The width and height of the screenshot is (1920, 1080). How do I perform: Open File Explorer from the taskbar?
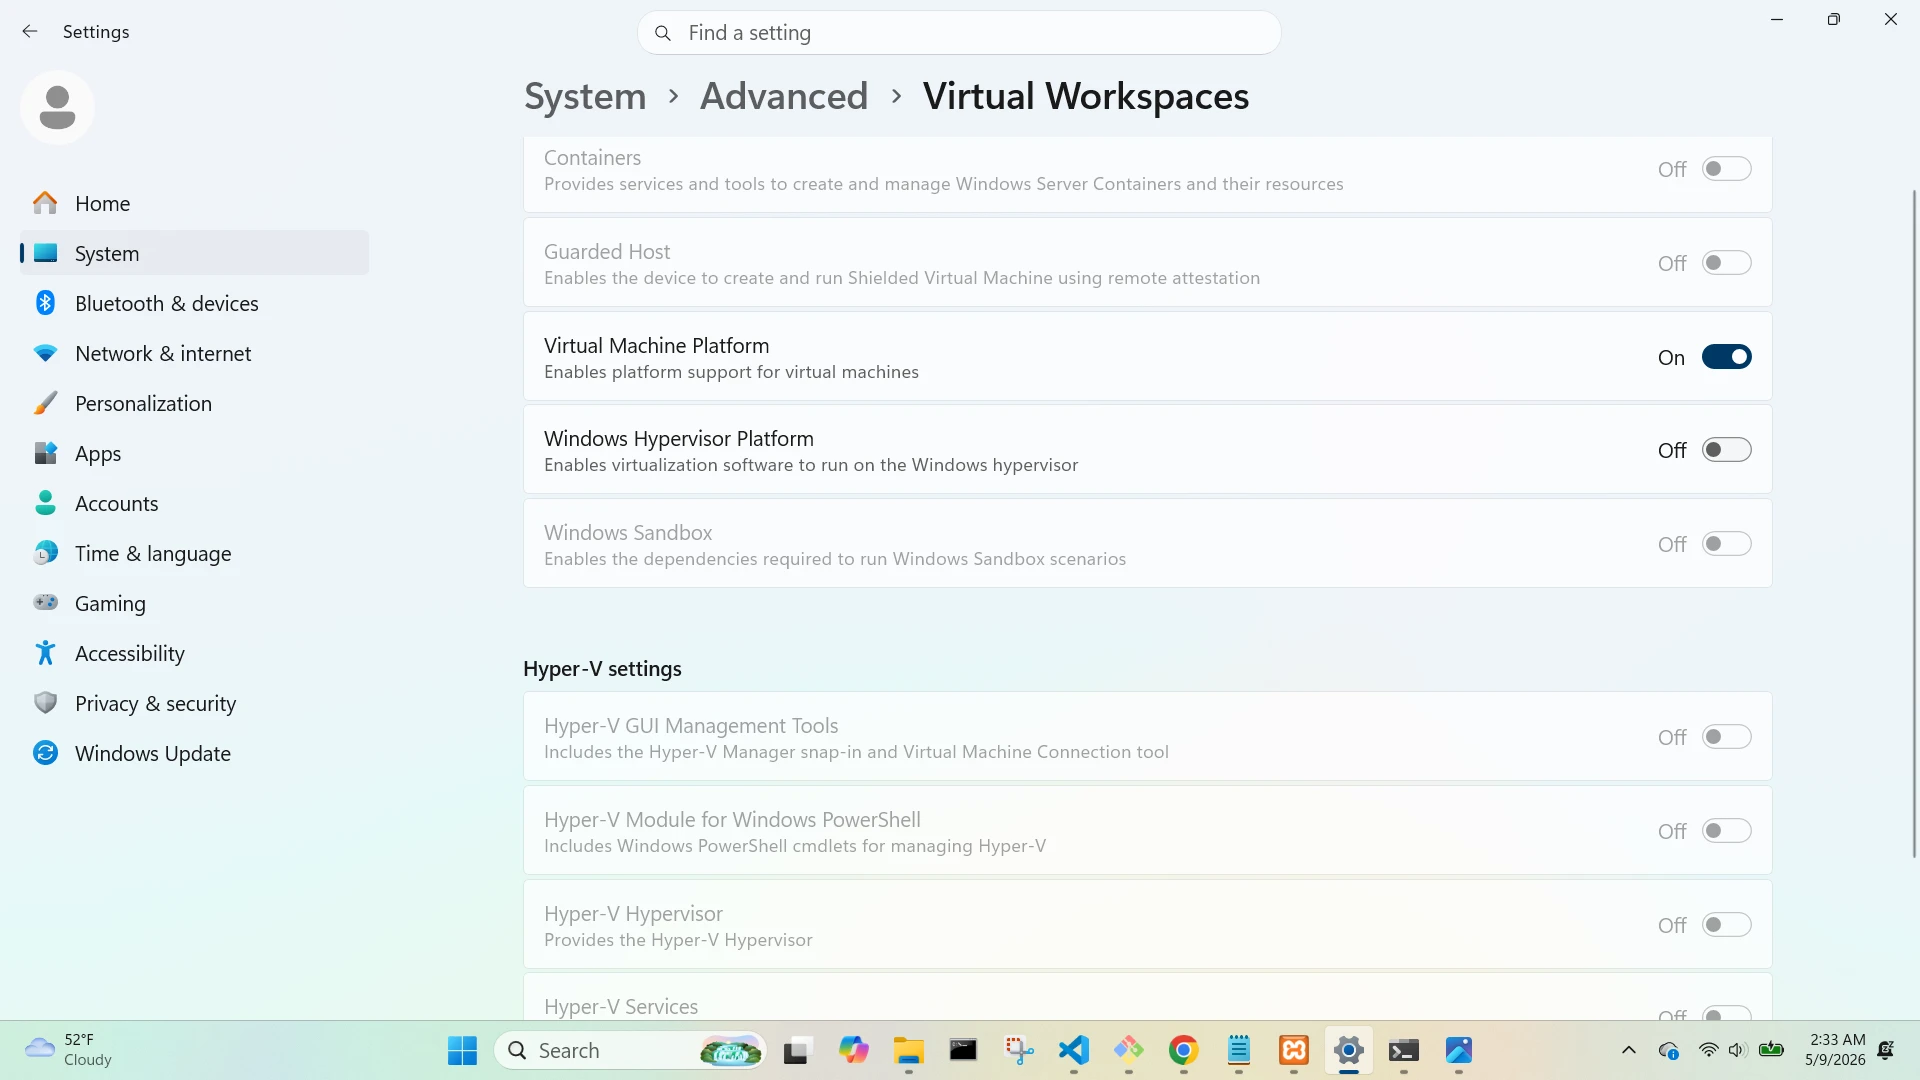pos(908,1050)
